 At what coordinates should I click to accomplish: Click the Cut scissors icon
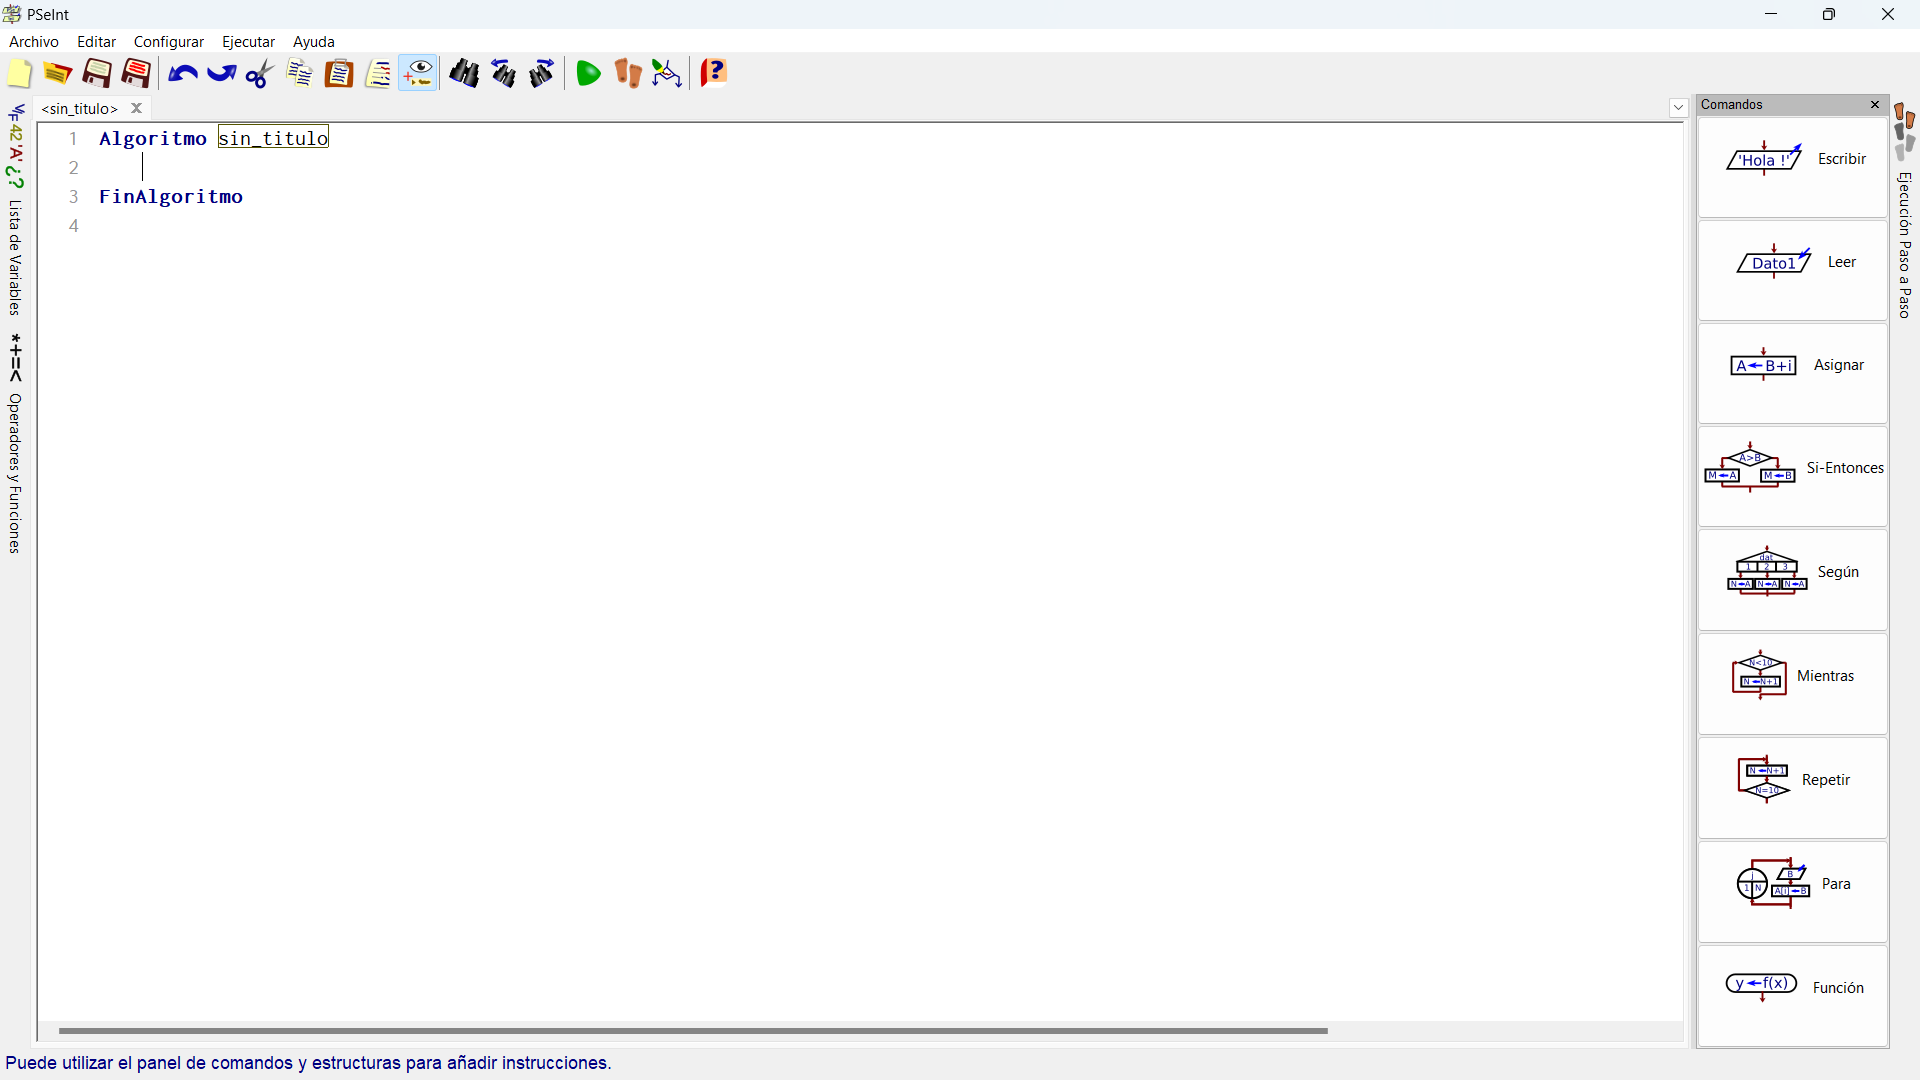[259, 74]
